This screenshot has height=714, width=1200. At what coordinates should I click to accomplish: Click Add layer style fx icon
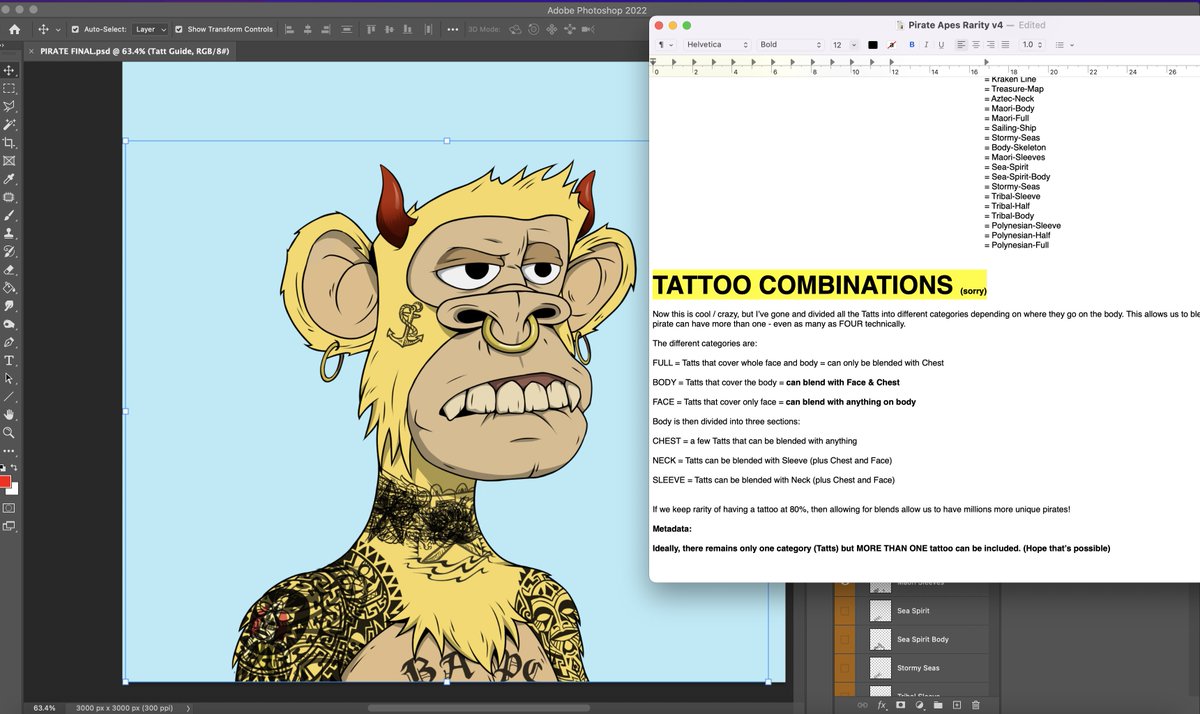click(882, 704)
